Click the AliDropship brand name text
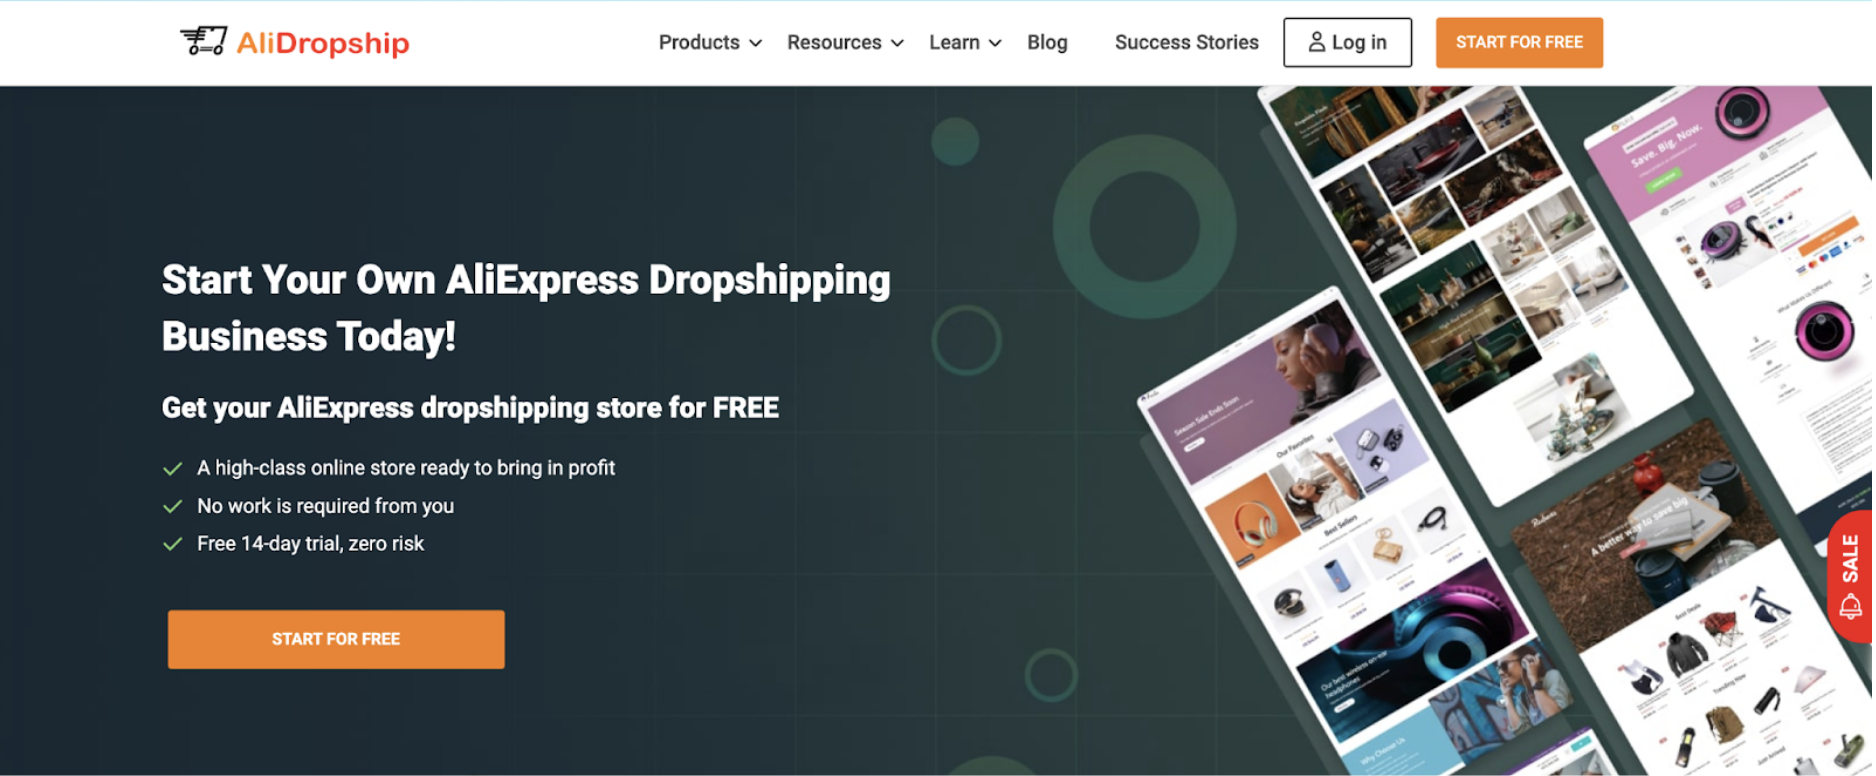1876x776 pixels. coord(323,42)
